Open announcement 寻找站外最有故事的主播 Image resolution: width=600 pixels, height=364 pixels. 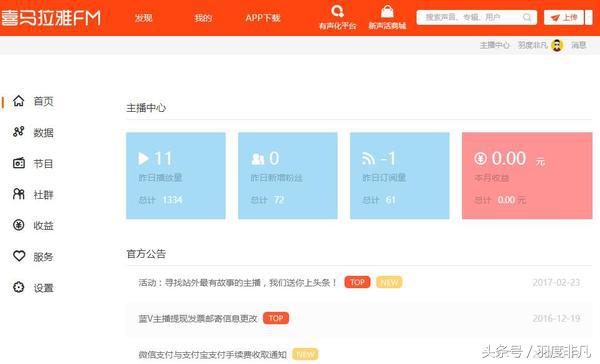point(238,283)
